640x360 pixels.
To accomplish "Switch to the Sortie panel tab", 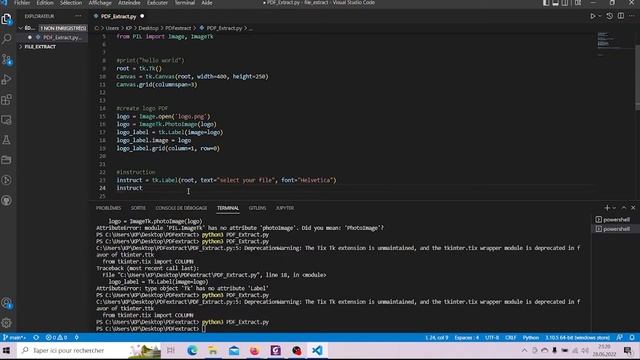I will coord(138,208).
